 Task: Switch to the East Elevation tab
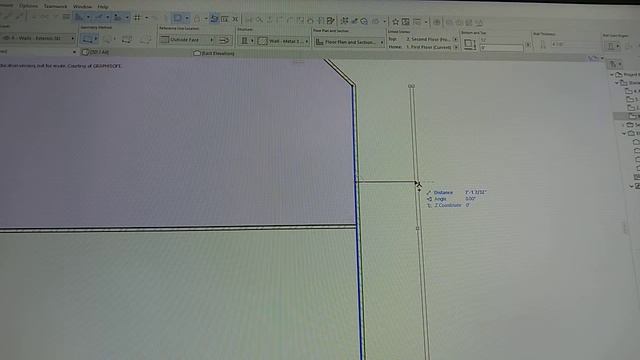pos(214,53)
